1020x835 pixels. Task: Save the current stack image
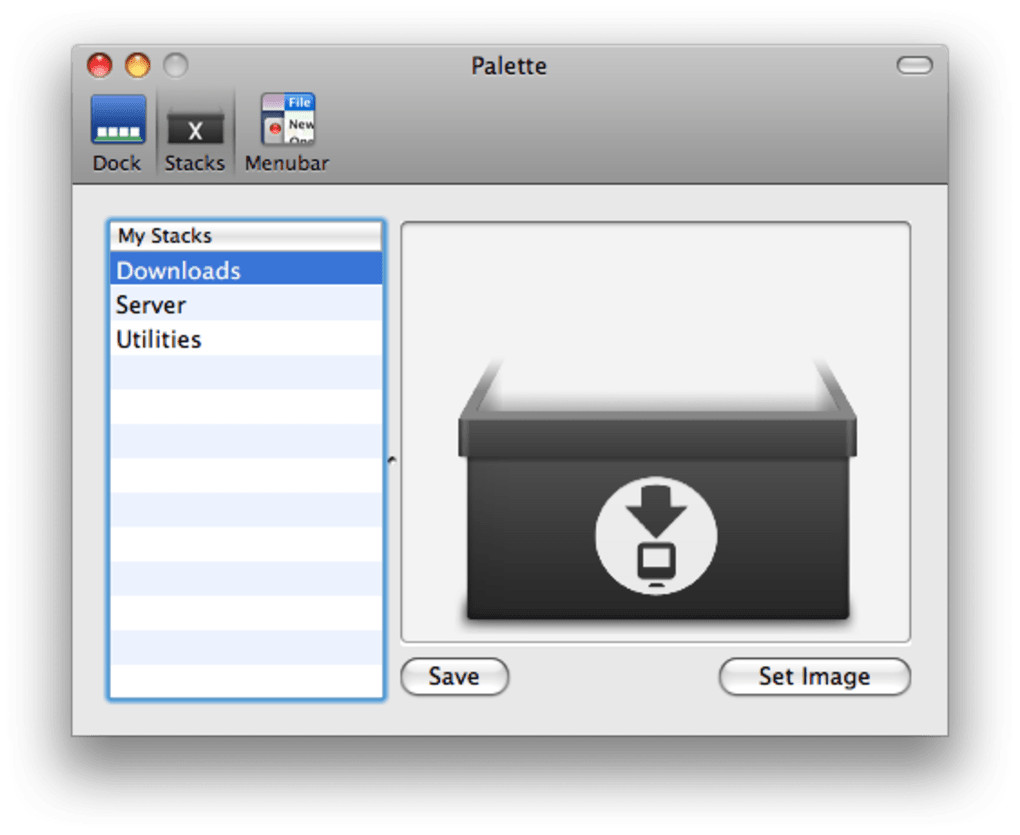coord(454,676)
